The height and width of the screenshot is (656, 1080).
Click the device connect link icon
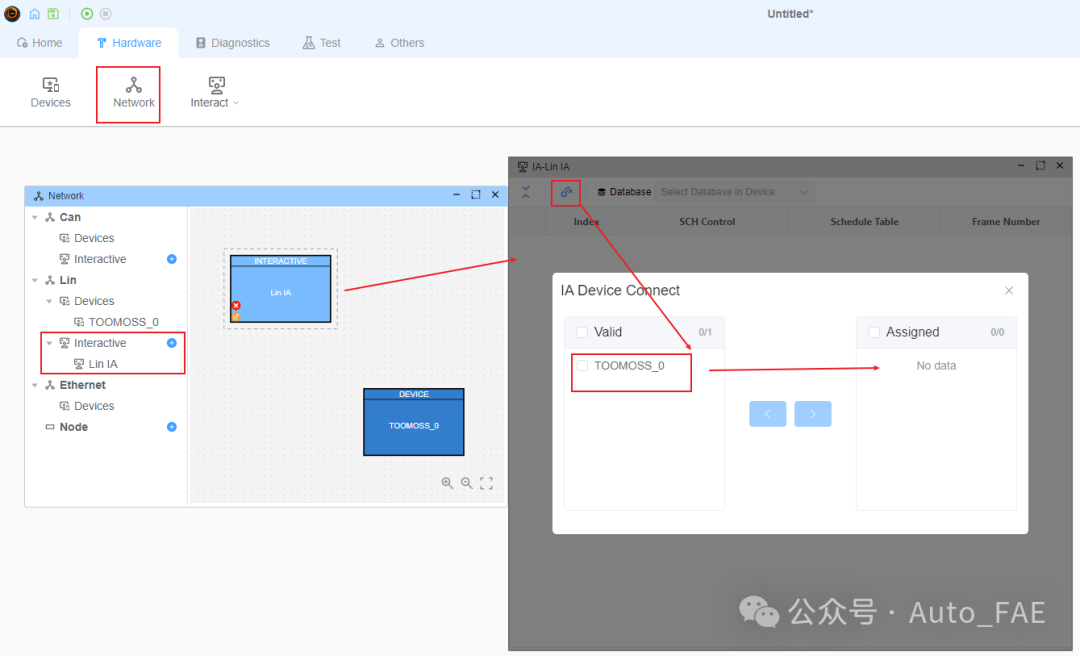click(566, 192)
